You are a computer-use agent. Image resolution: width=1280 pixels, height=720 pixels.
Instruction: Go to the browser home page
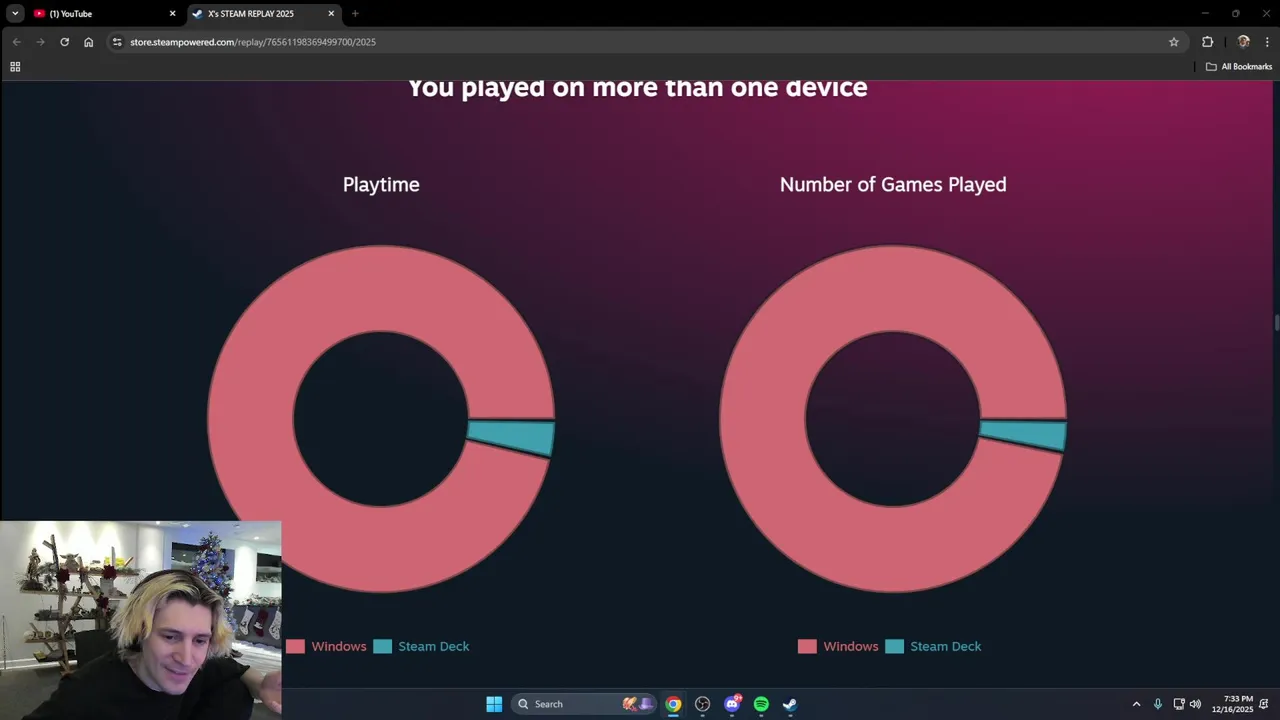[x=88, y=42]
